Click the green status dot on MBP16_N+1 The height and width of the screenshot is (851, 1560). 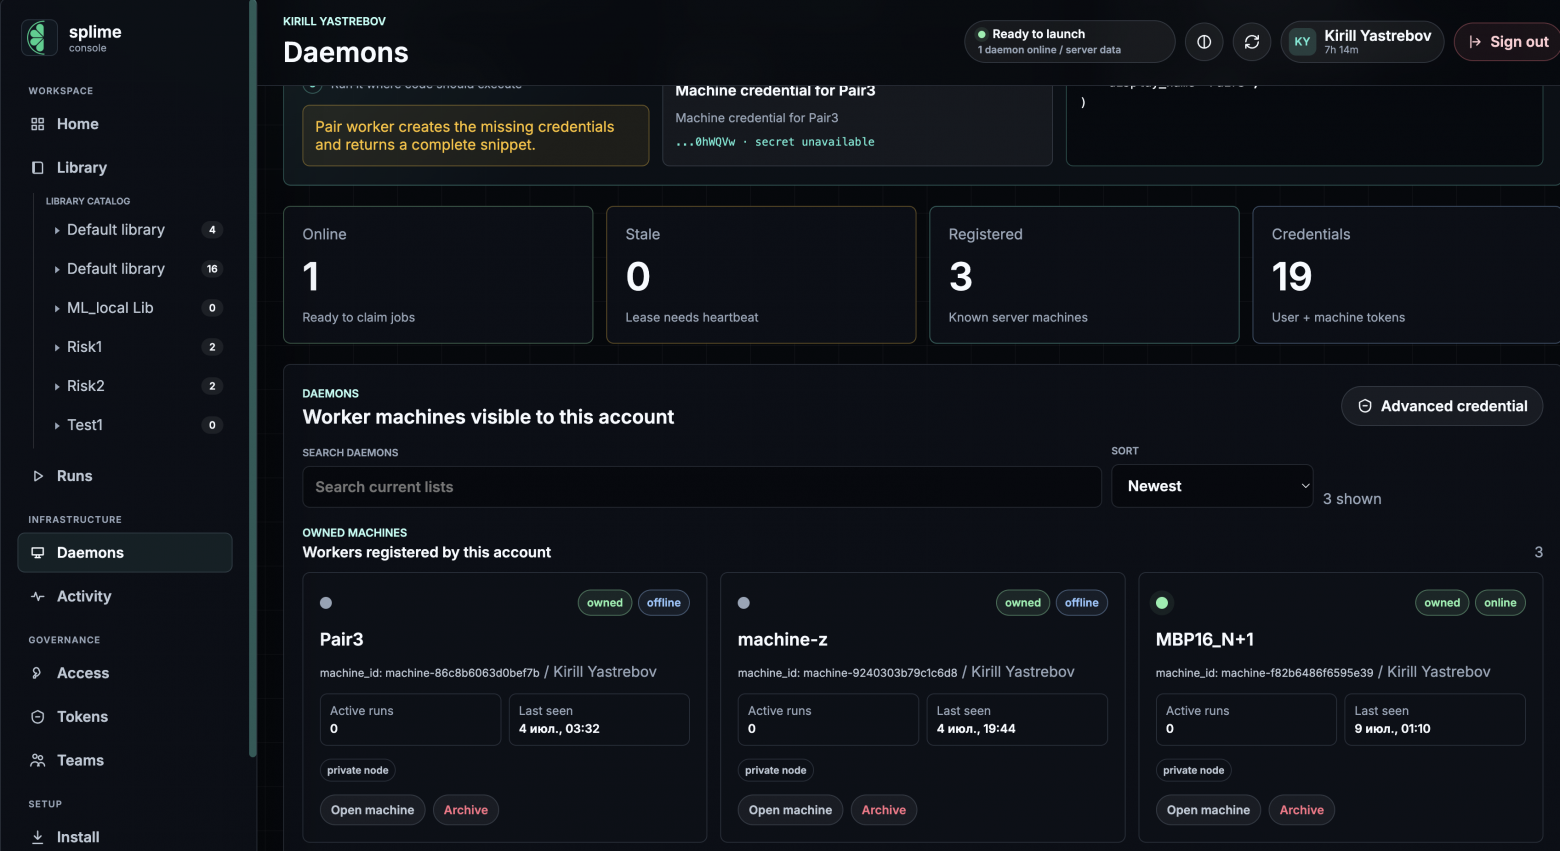[1162, 603]
